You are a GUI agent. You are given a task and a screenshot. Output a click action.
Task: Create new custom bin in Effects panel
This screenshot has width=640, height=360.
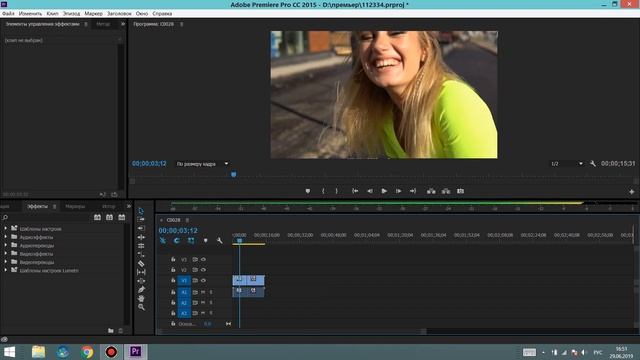(x=111, y=331)
